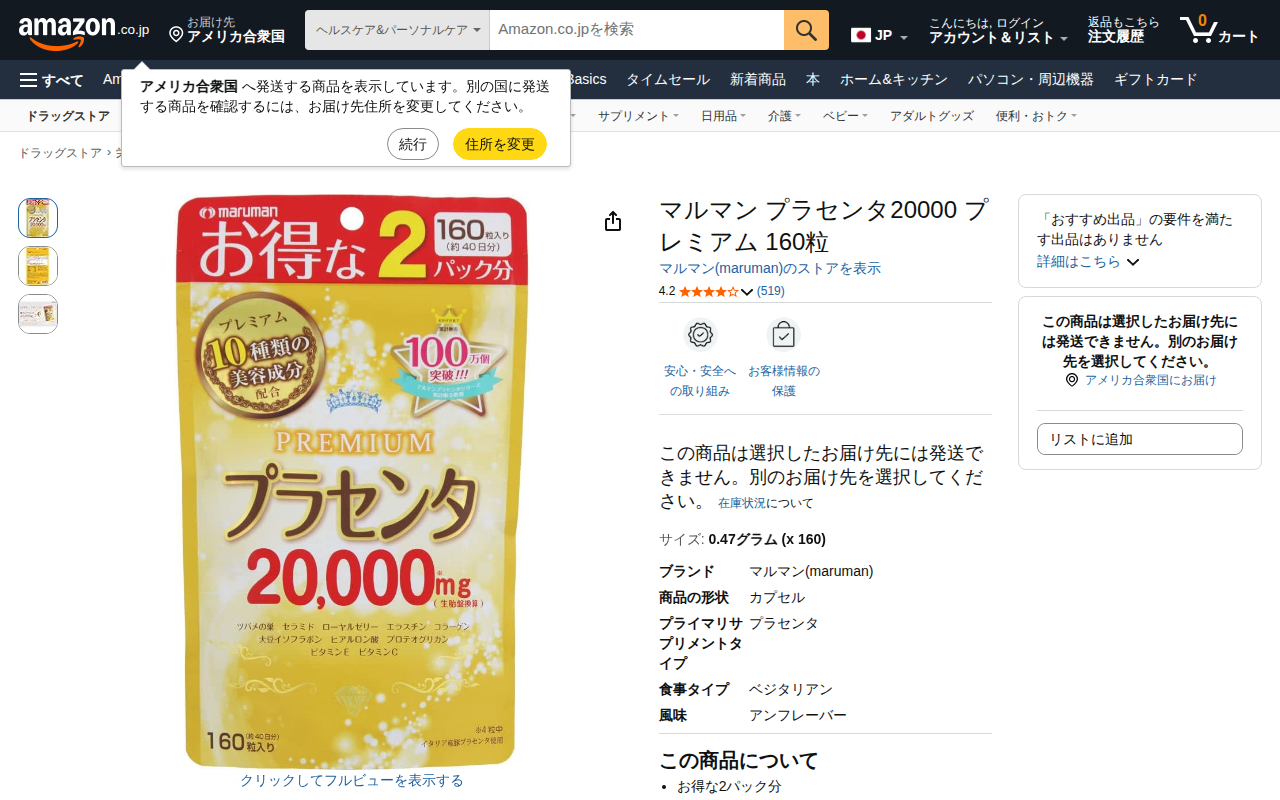The width and height of the screenshot is (1280, 800).
Task: Open ギフトカード navigation item
Action: click(x=1155, y=80)
